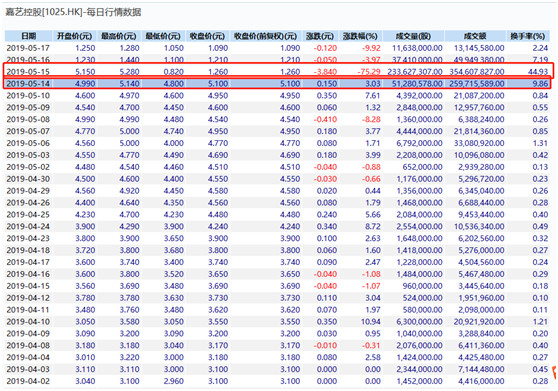The height and width of the screenshot is (391, 558).
Task: Sort by the 涨跌幅(%) column header
Action: click(360, 36)
